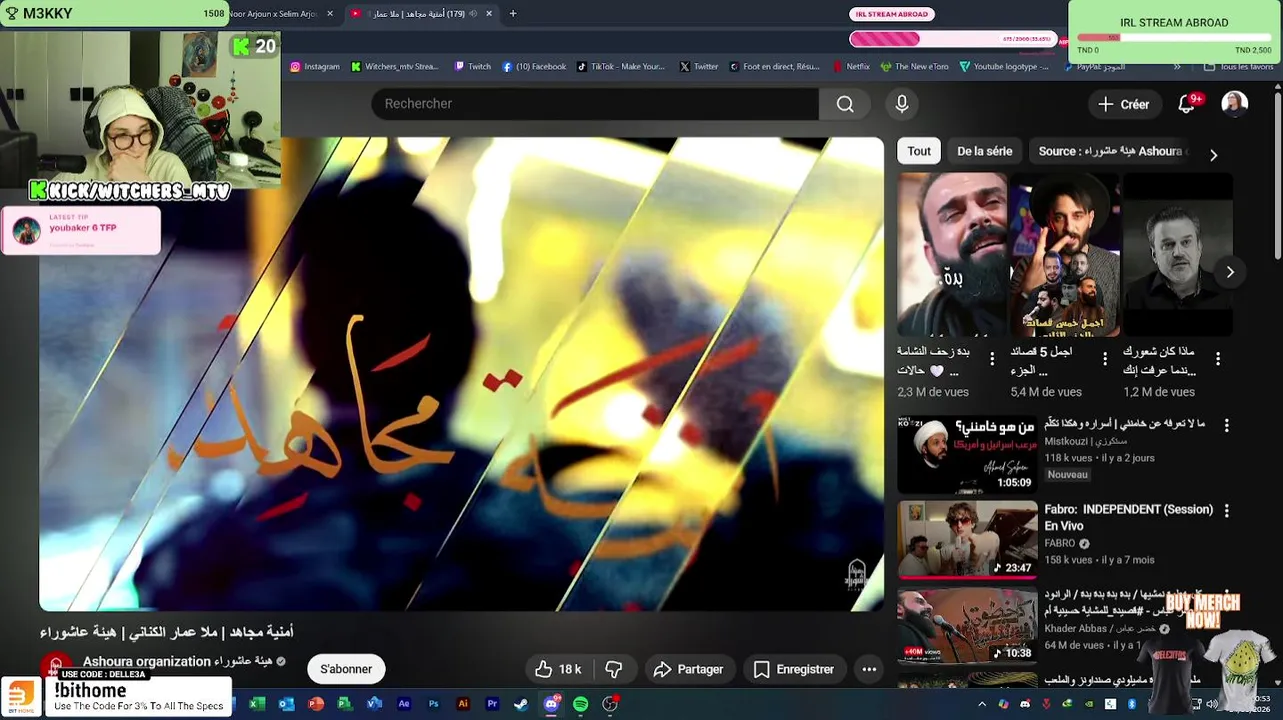Open Illustrator from taskbar
The height and width of the screenshot is (720, 1283).
[x=462, y=704]
